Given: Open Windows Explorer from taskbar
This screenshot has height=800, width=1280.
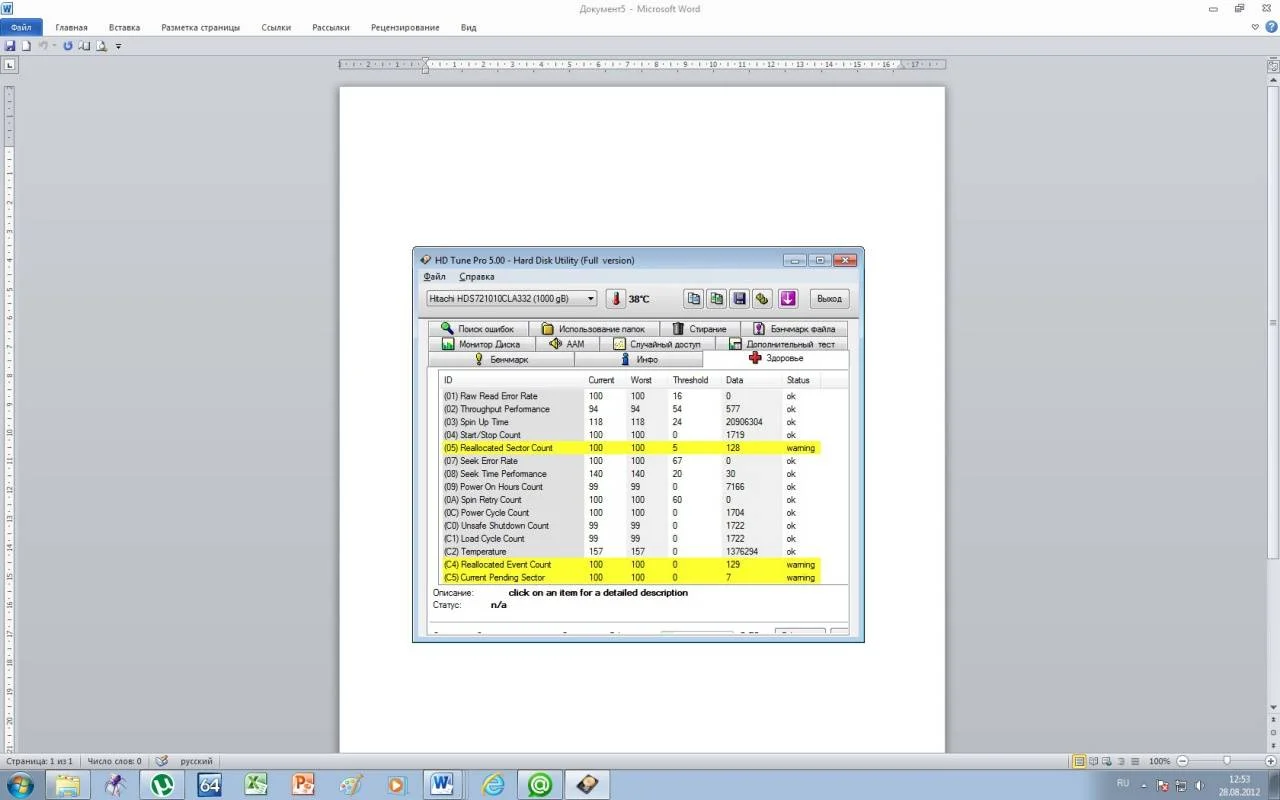Looking at the screenshot, I should (x=68, y=785).
